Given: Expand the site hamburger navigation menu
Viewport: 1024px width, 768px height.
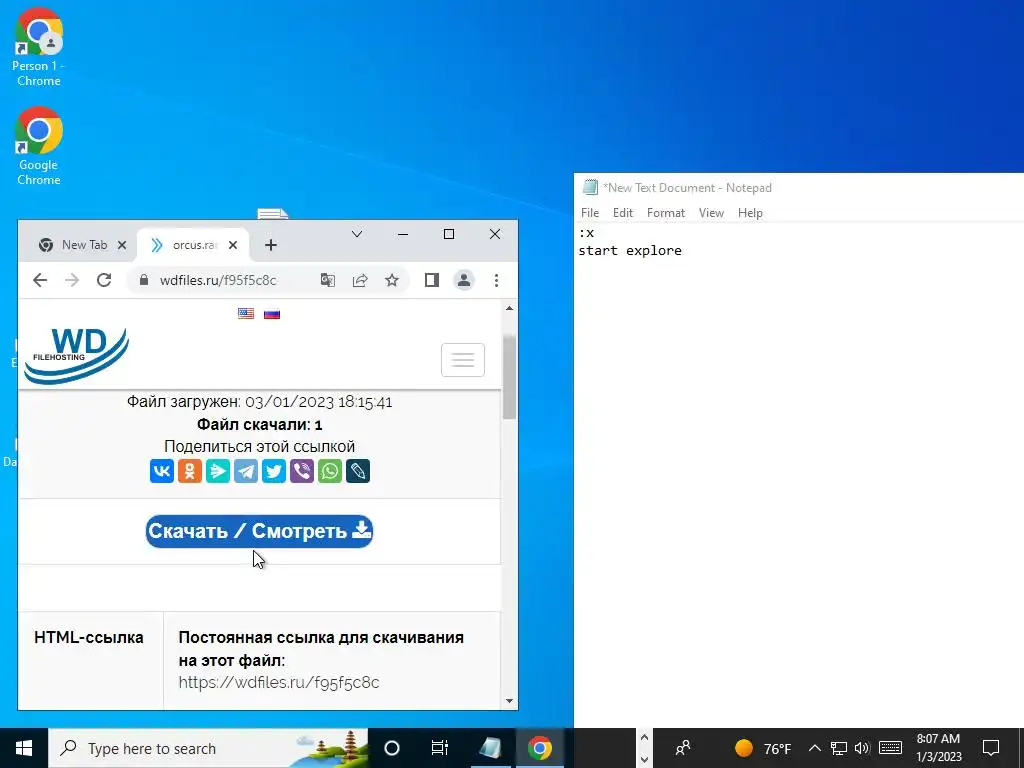Looking at the screenshot, I should 463,360.
